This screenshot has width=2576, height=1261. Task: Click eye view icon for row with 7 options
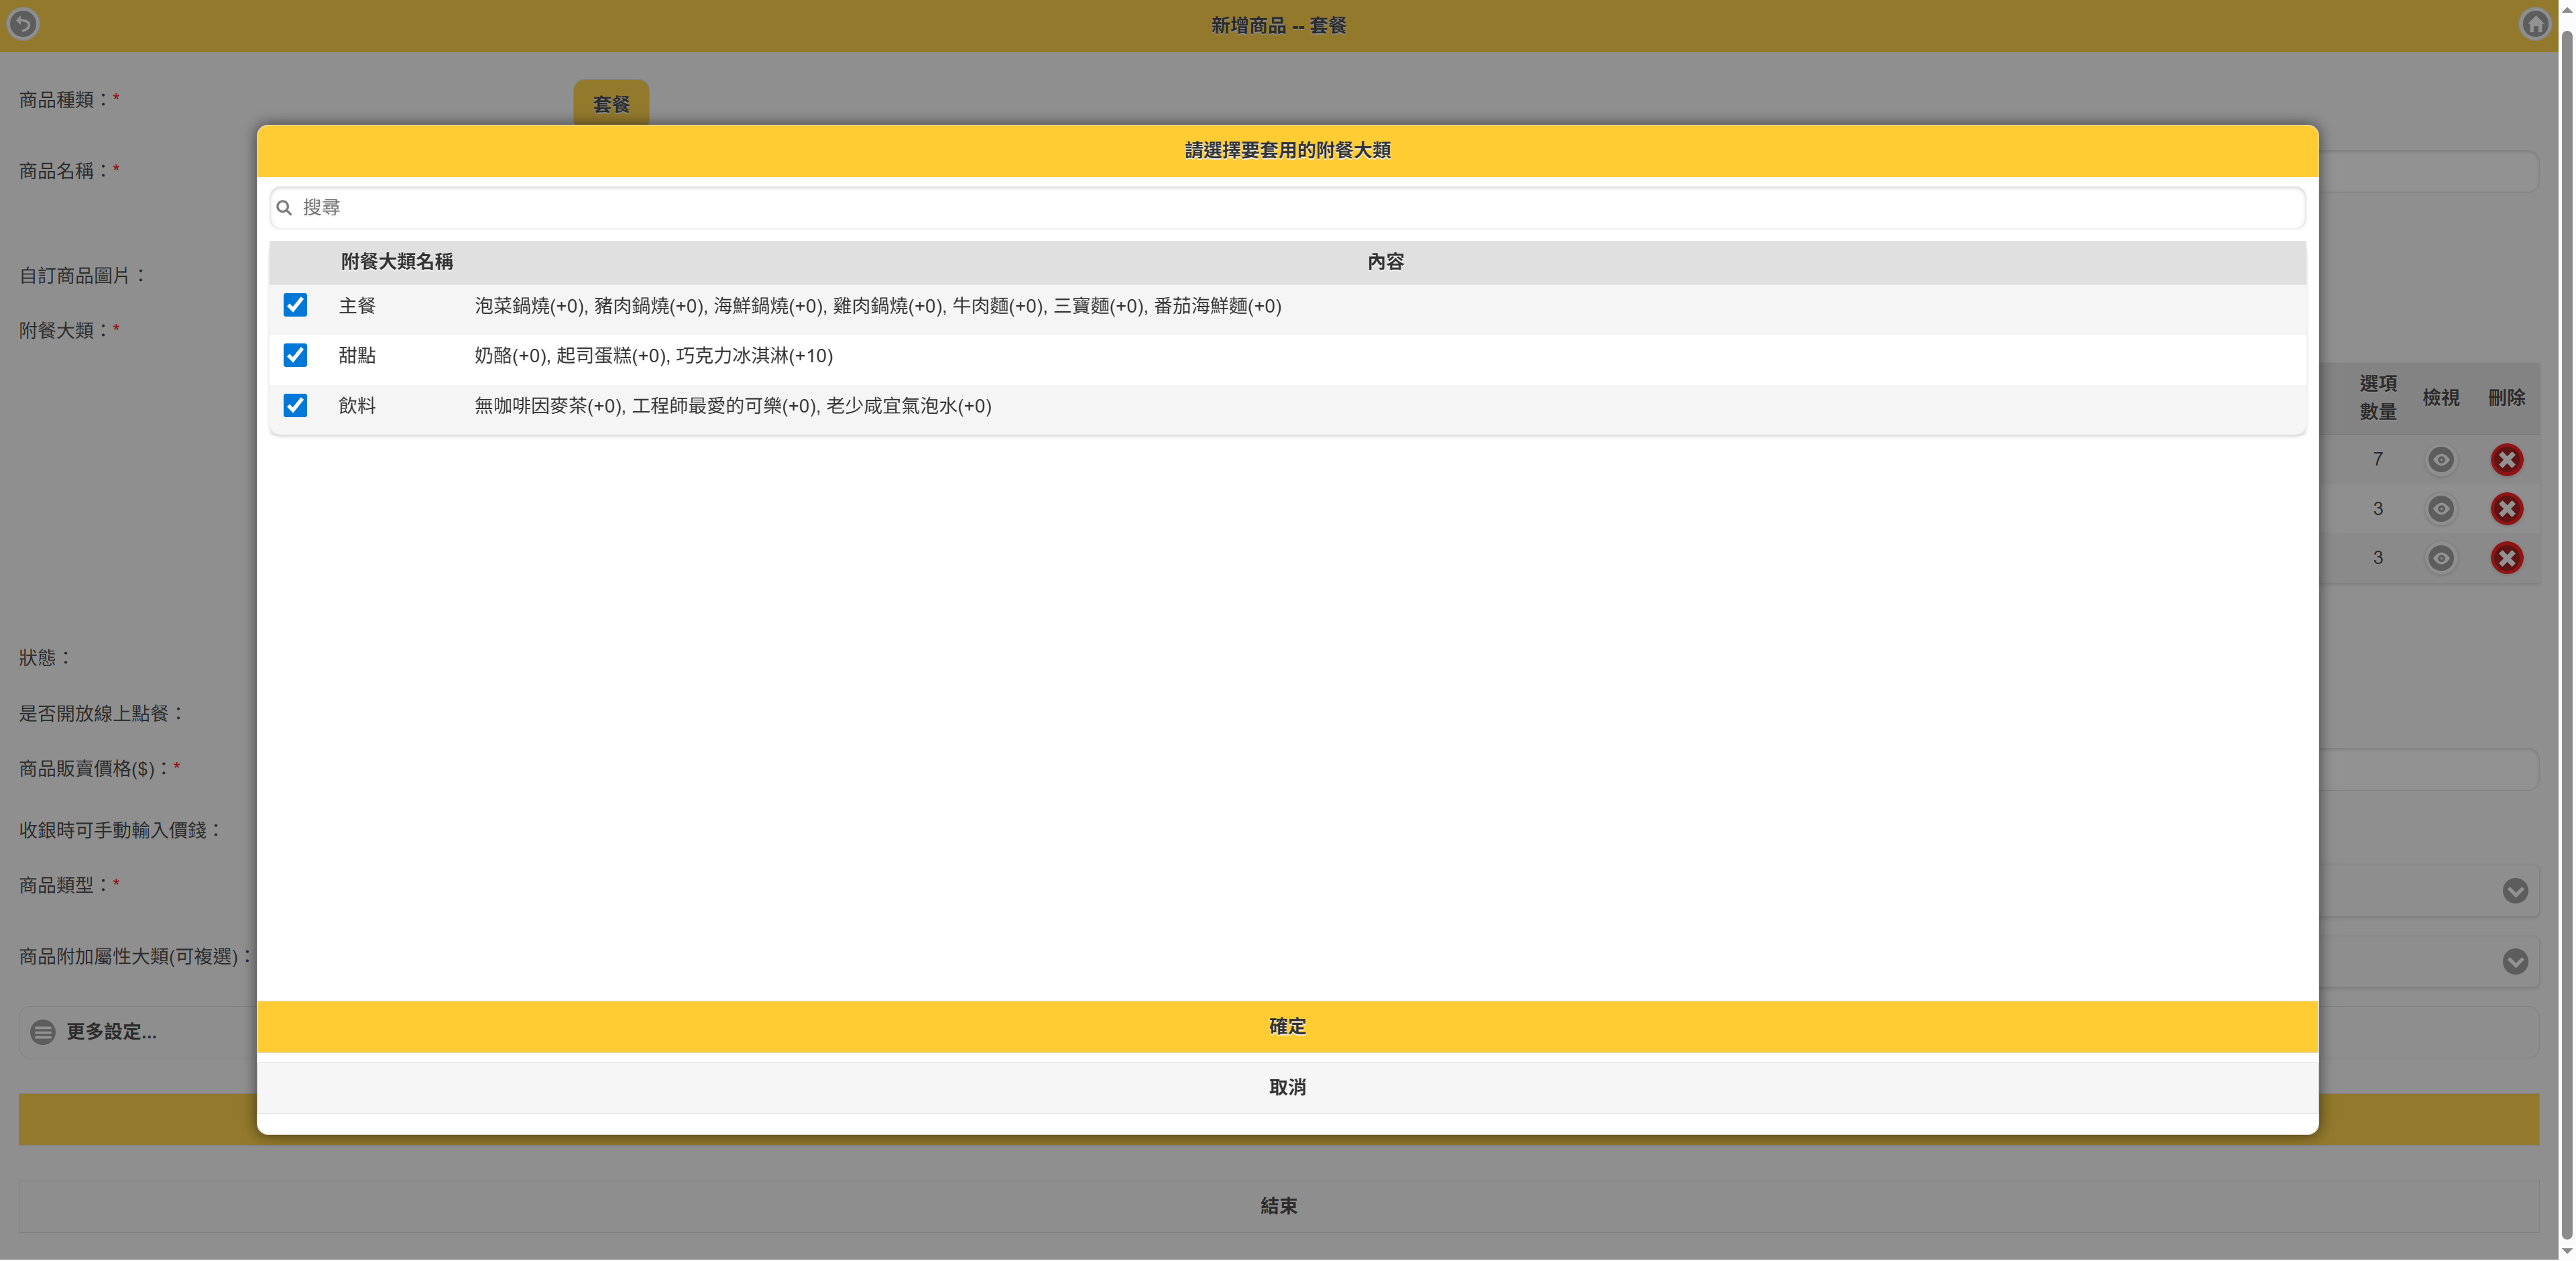tap(2440, 460)
